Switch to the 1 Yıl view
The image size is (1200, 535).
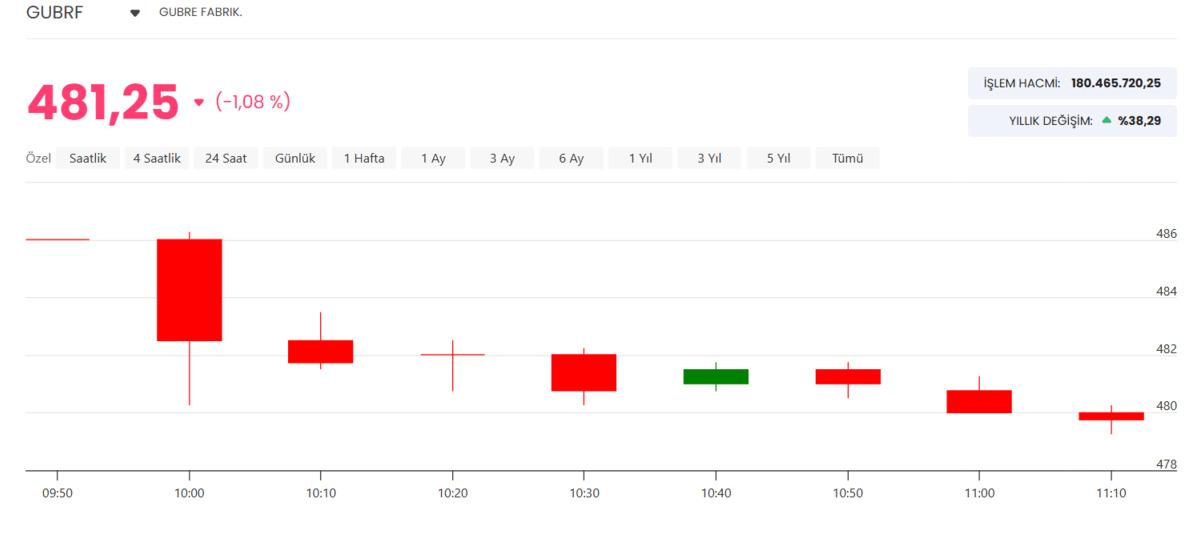pyautogui.click(x=640, y=158)
